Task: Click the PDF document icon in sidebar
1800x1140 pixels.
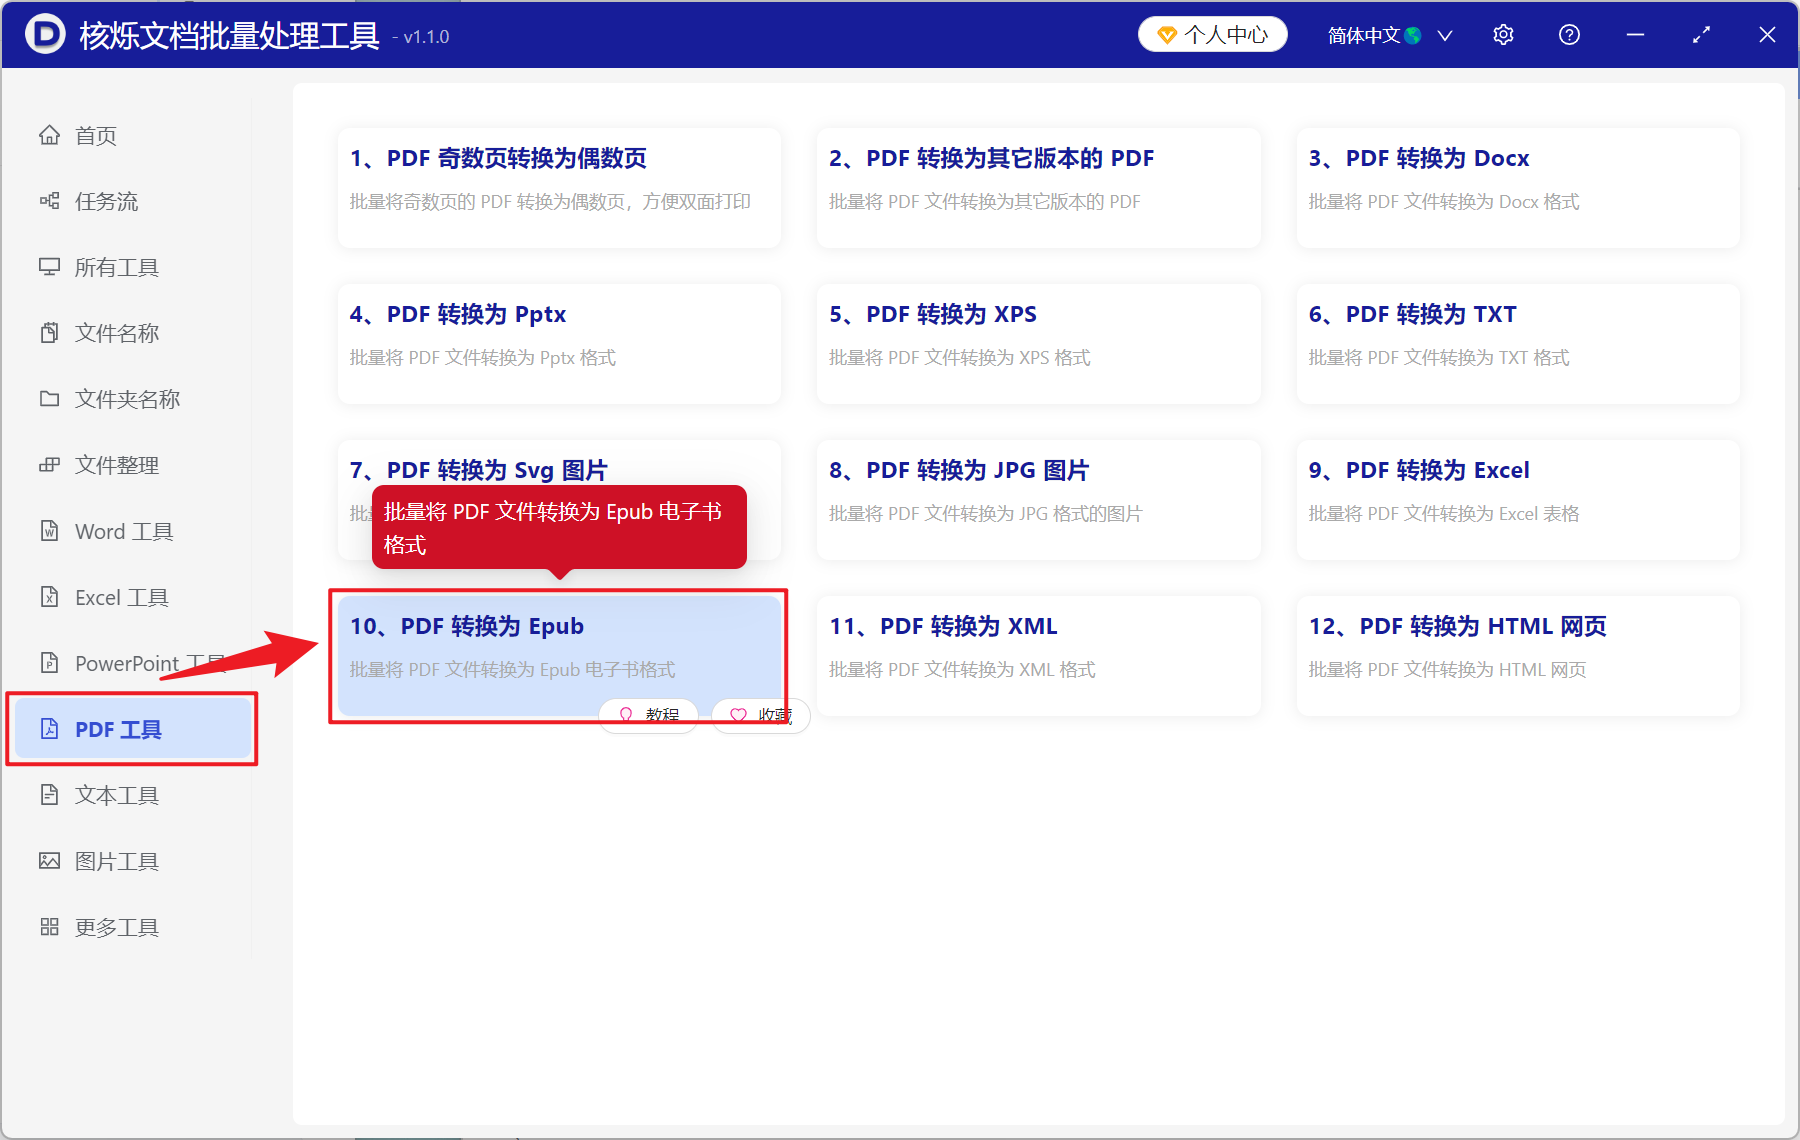Action: tap(49, 729)
